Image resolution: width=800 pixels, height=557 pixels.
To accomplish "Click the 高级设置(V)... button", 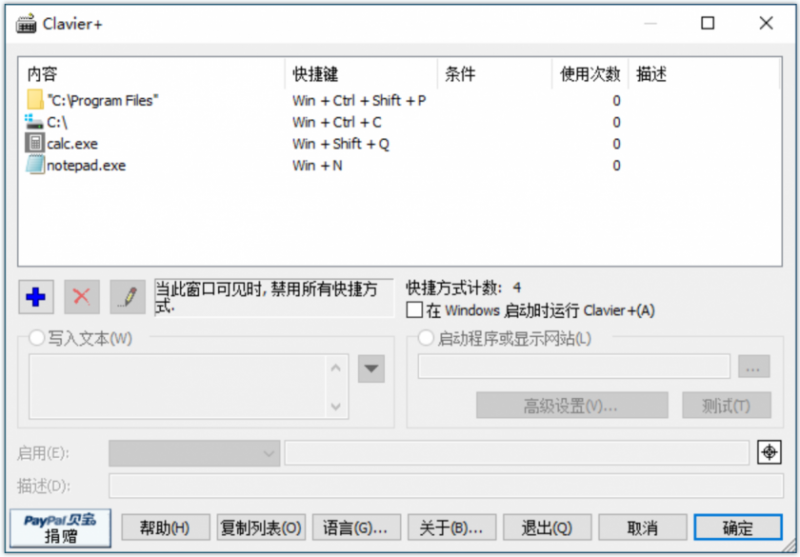I will click(572, 406).
